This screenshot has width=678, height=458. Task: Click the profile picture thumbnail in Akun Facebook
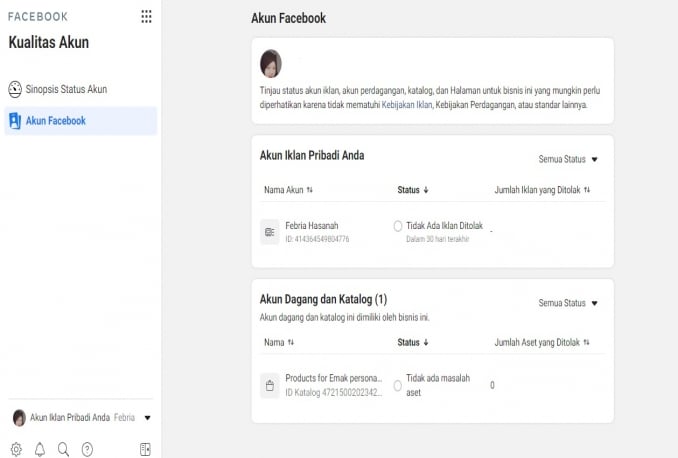tap(270, 64)
